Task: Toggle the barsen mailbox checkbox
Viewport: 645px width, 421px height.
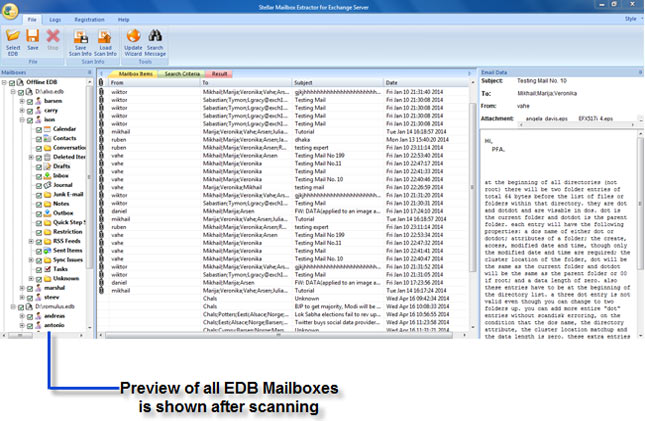Action: click(30, 101)
